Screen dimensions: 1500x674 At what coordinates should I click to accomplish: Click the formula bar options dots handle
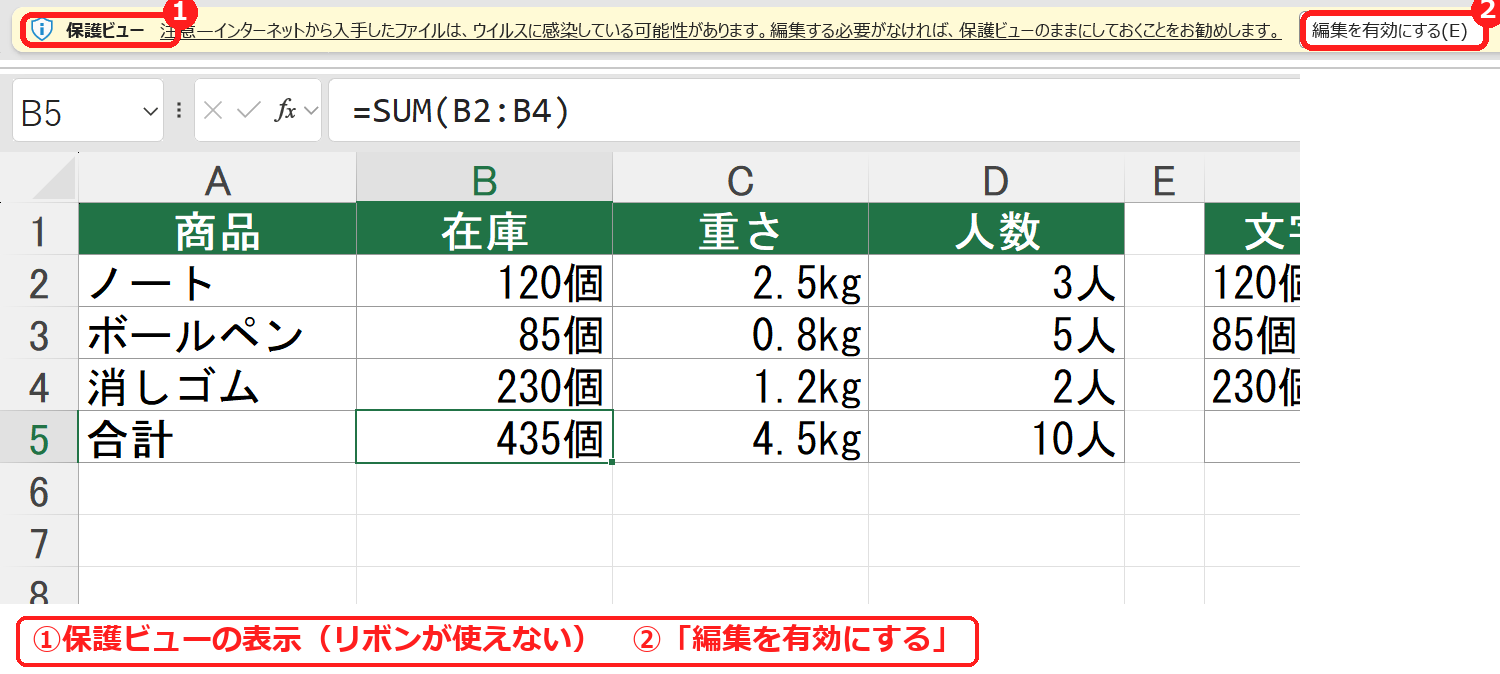(179, 111)
